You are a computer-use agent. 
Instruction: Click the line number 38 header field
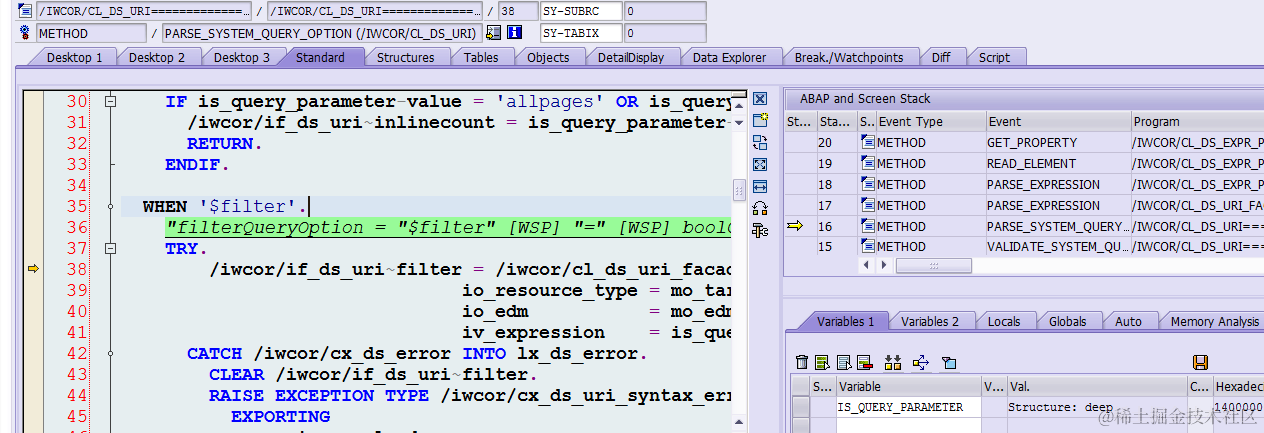(518, 11)
